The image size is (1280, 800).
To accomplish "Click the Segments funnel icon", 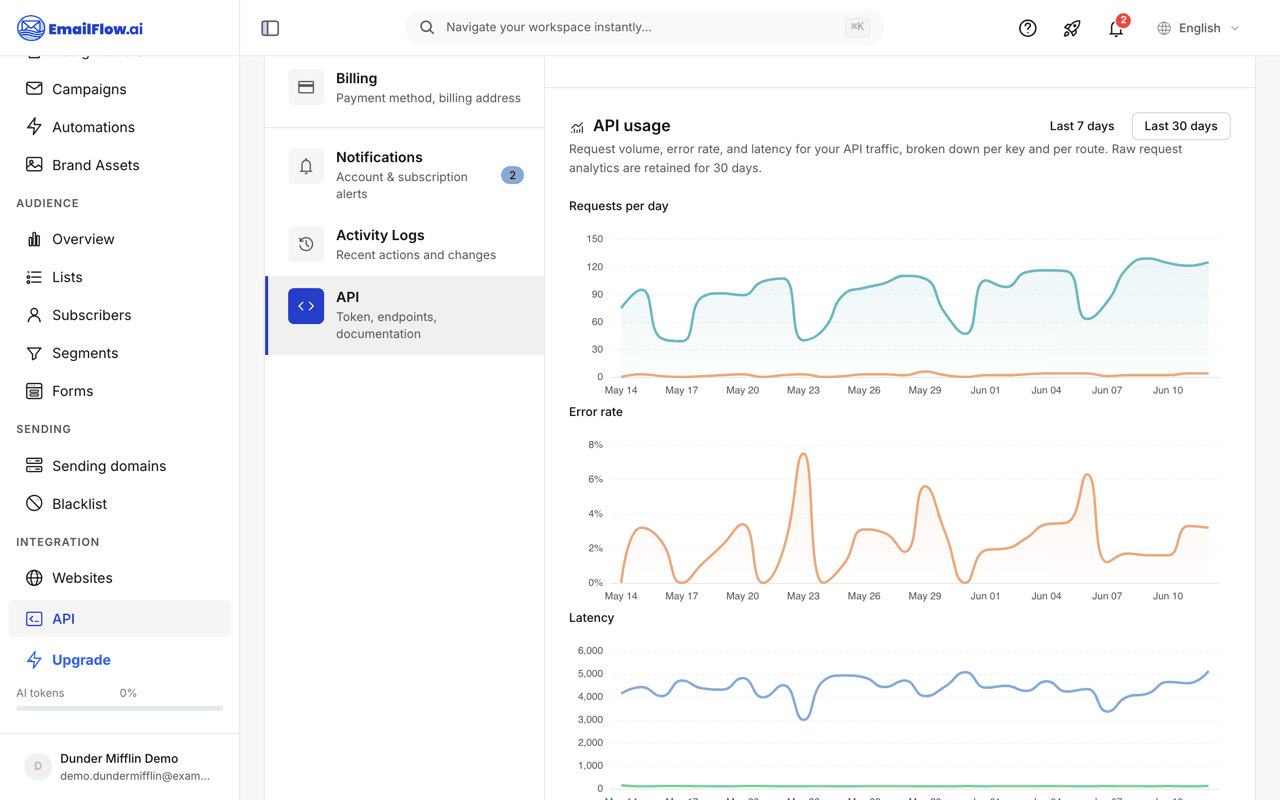I will tap(34, 353).
